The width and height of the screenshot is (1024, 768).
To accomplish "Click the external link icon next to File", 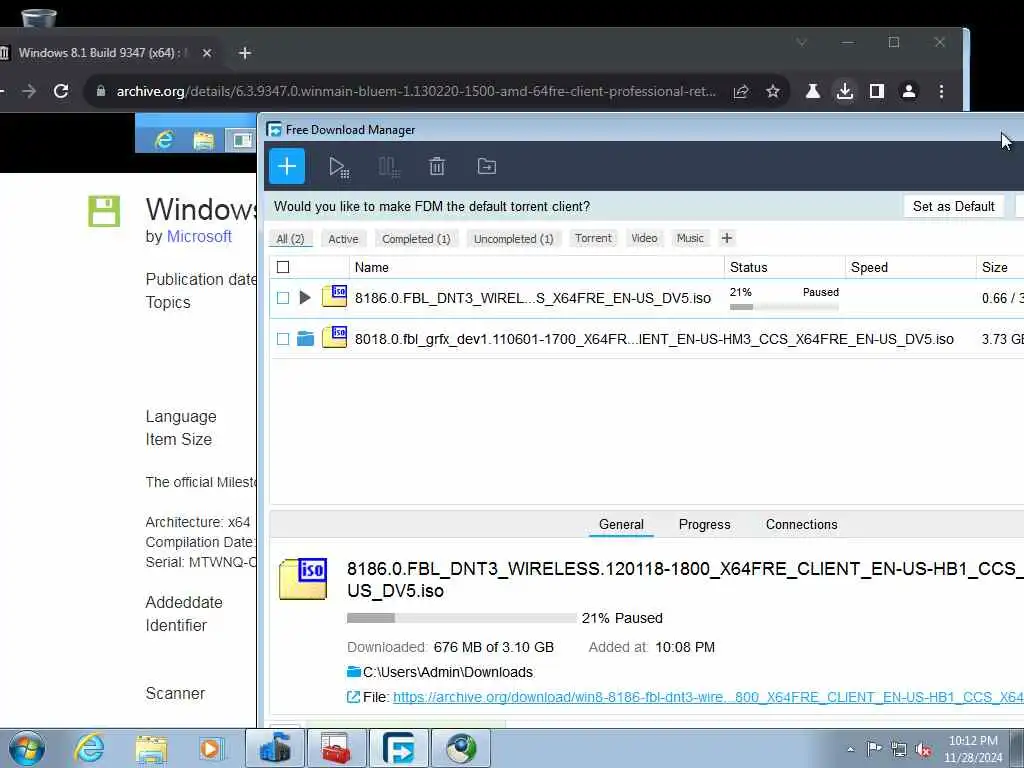I will 353,697.
